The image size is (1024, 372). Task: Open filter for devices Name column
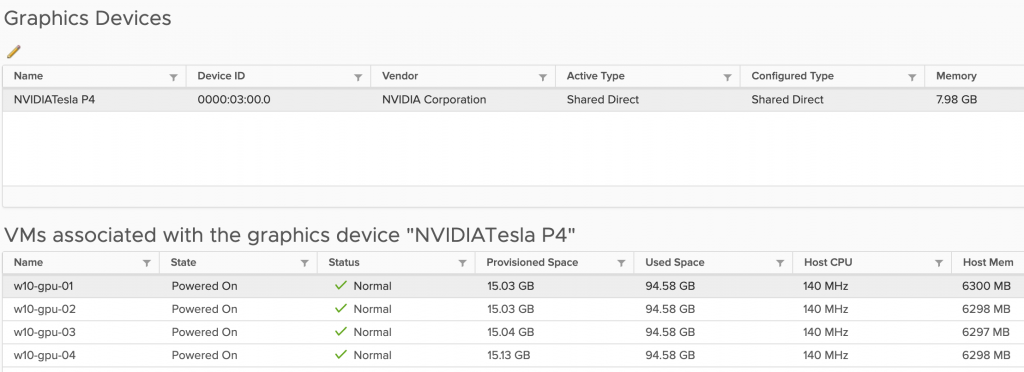[x=173, y=77]
